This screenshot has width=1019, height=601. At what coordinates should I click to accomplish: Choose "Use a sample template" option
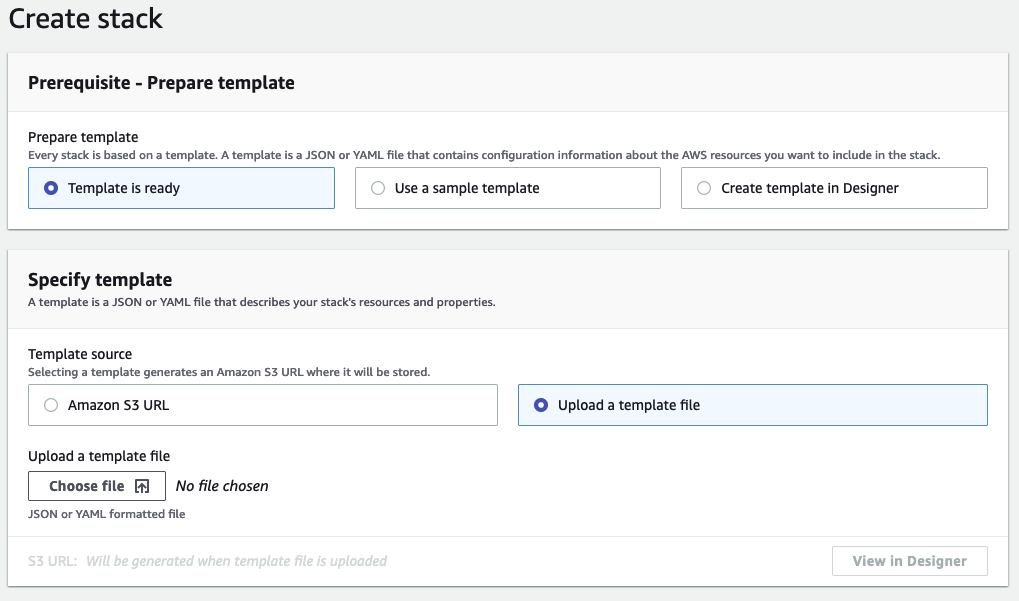(378, 188)
